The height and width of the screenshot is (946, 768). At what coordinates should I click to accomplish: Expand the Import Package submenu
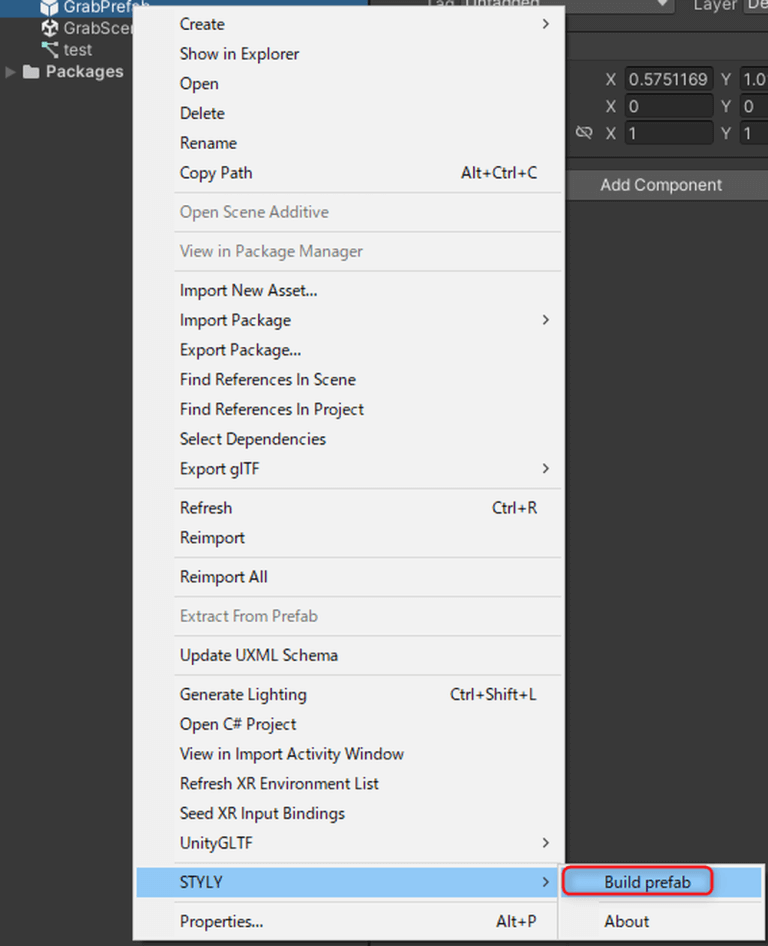coord(546,320)
